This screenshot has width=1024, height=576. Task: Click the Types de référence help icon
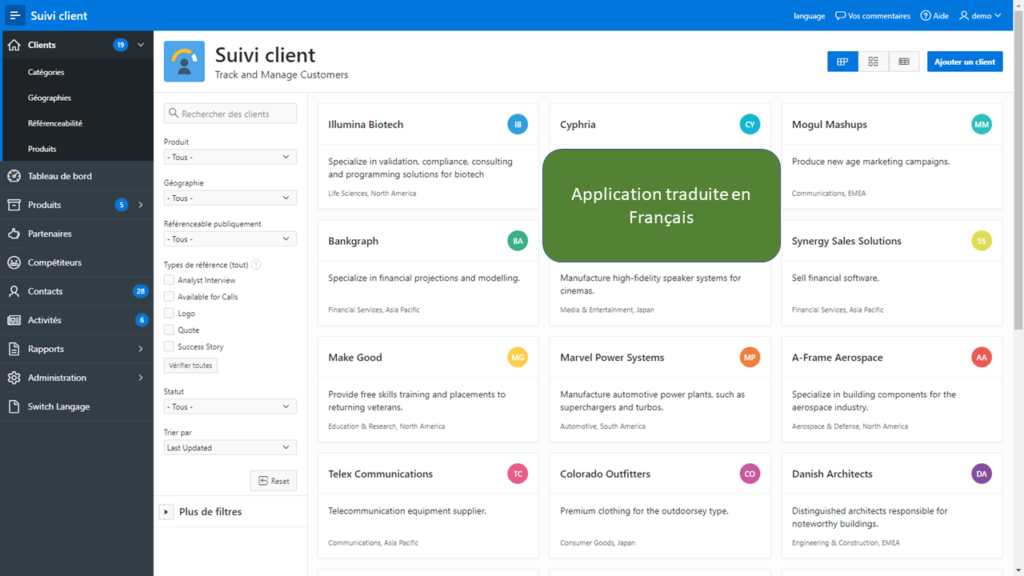[256, 264]
